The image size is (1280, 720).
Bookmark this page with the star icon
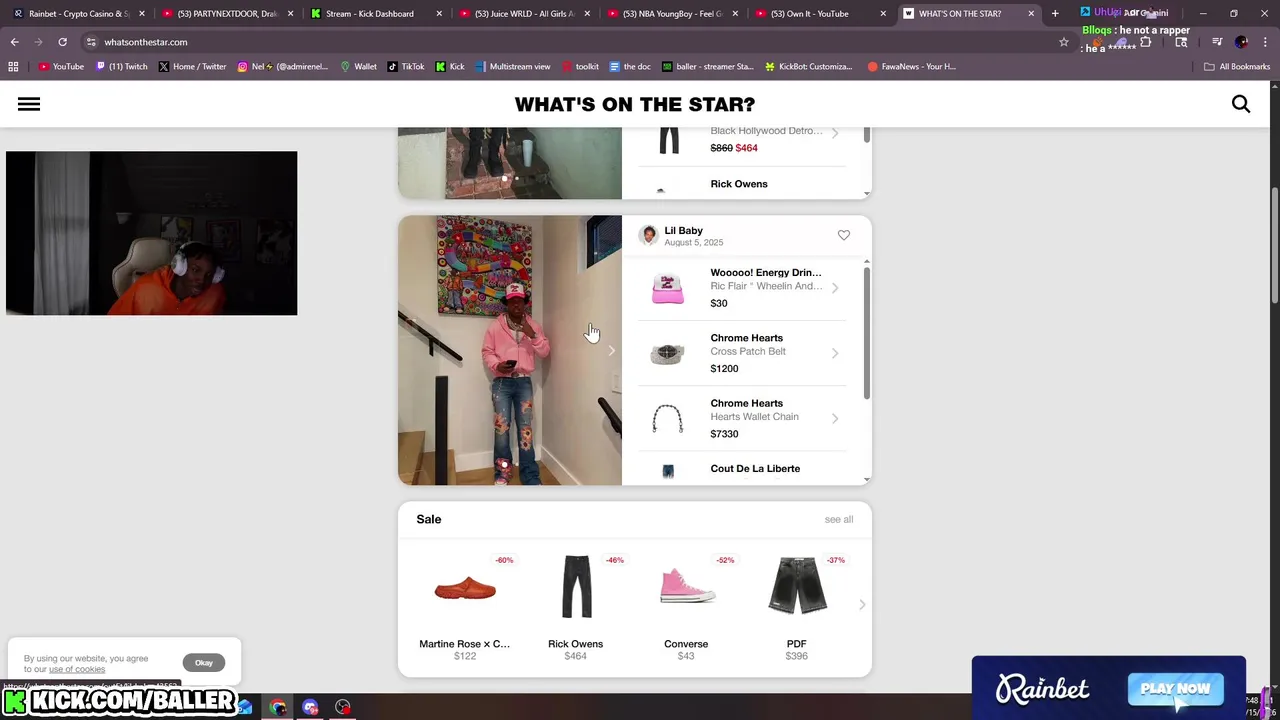(x=1064, y=42)
